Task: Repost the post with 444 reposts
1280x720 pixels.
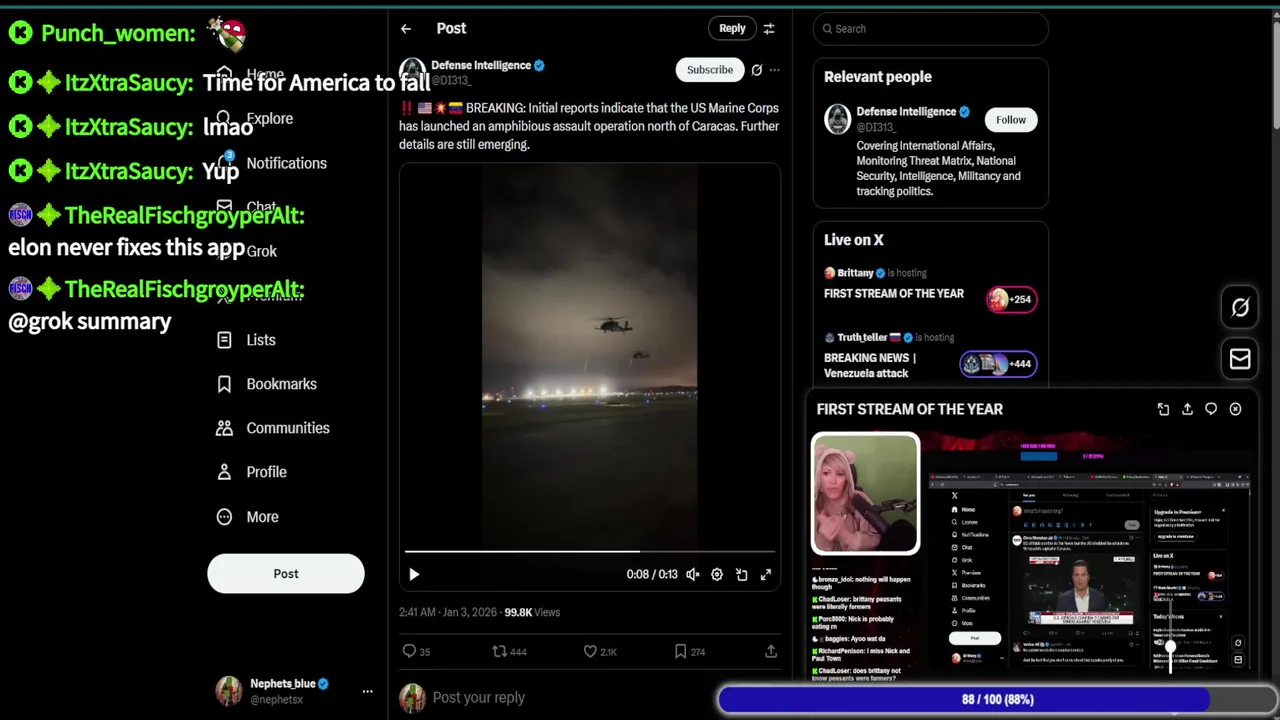Action: pos(509,651)
